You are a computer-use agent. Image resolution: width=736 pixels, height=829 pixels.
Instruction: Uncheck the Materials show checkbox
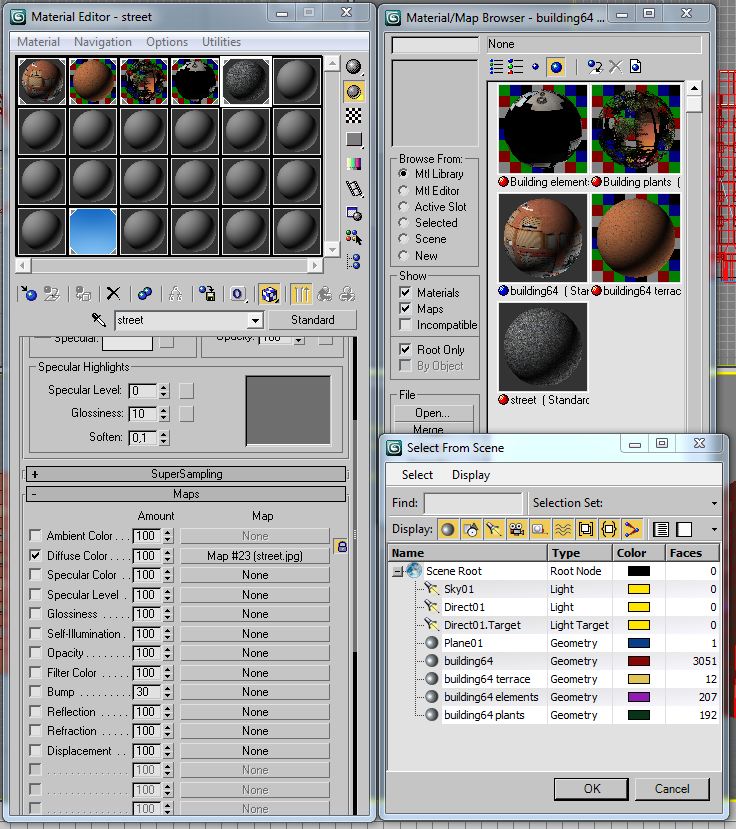click(x=405, y=292)
